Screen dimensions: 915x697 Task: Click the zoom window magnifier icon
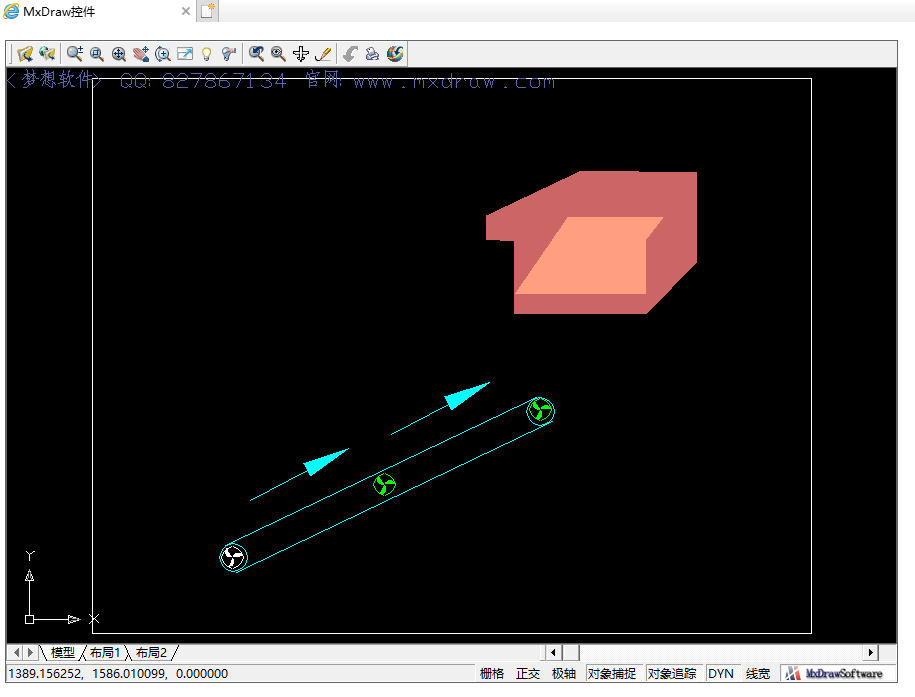(97, 54)
